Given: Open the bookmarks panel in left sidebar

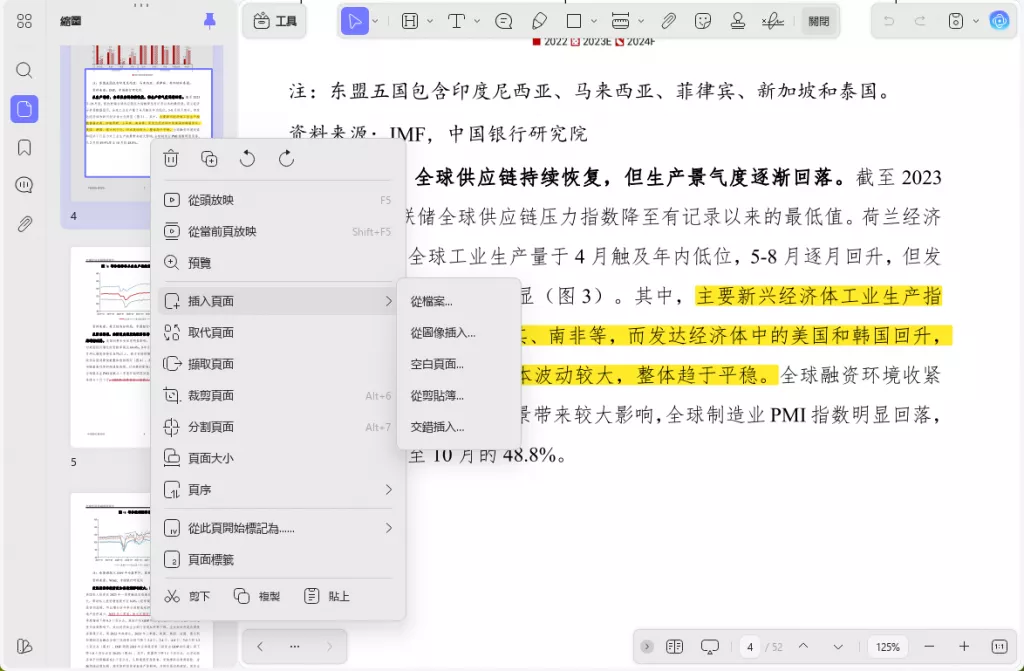Looking at the screenshot, I should [24, 148].
